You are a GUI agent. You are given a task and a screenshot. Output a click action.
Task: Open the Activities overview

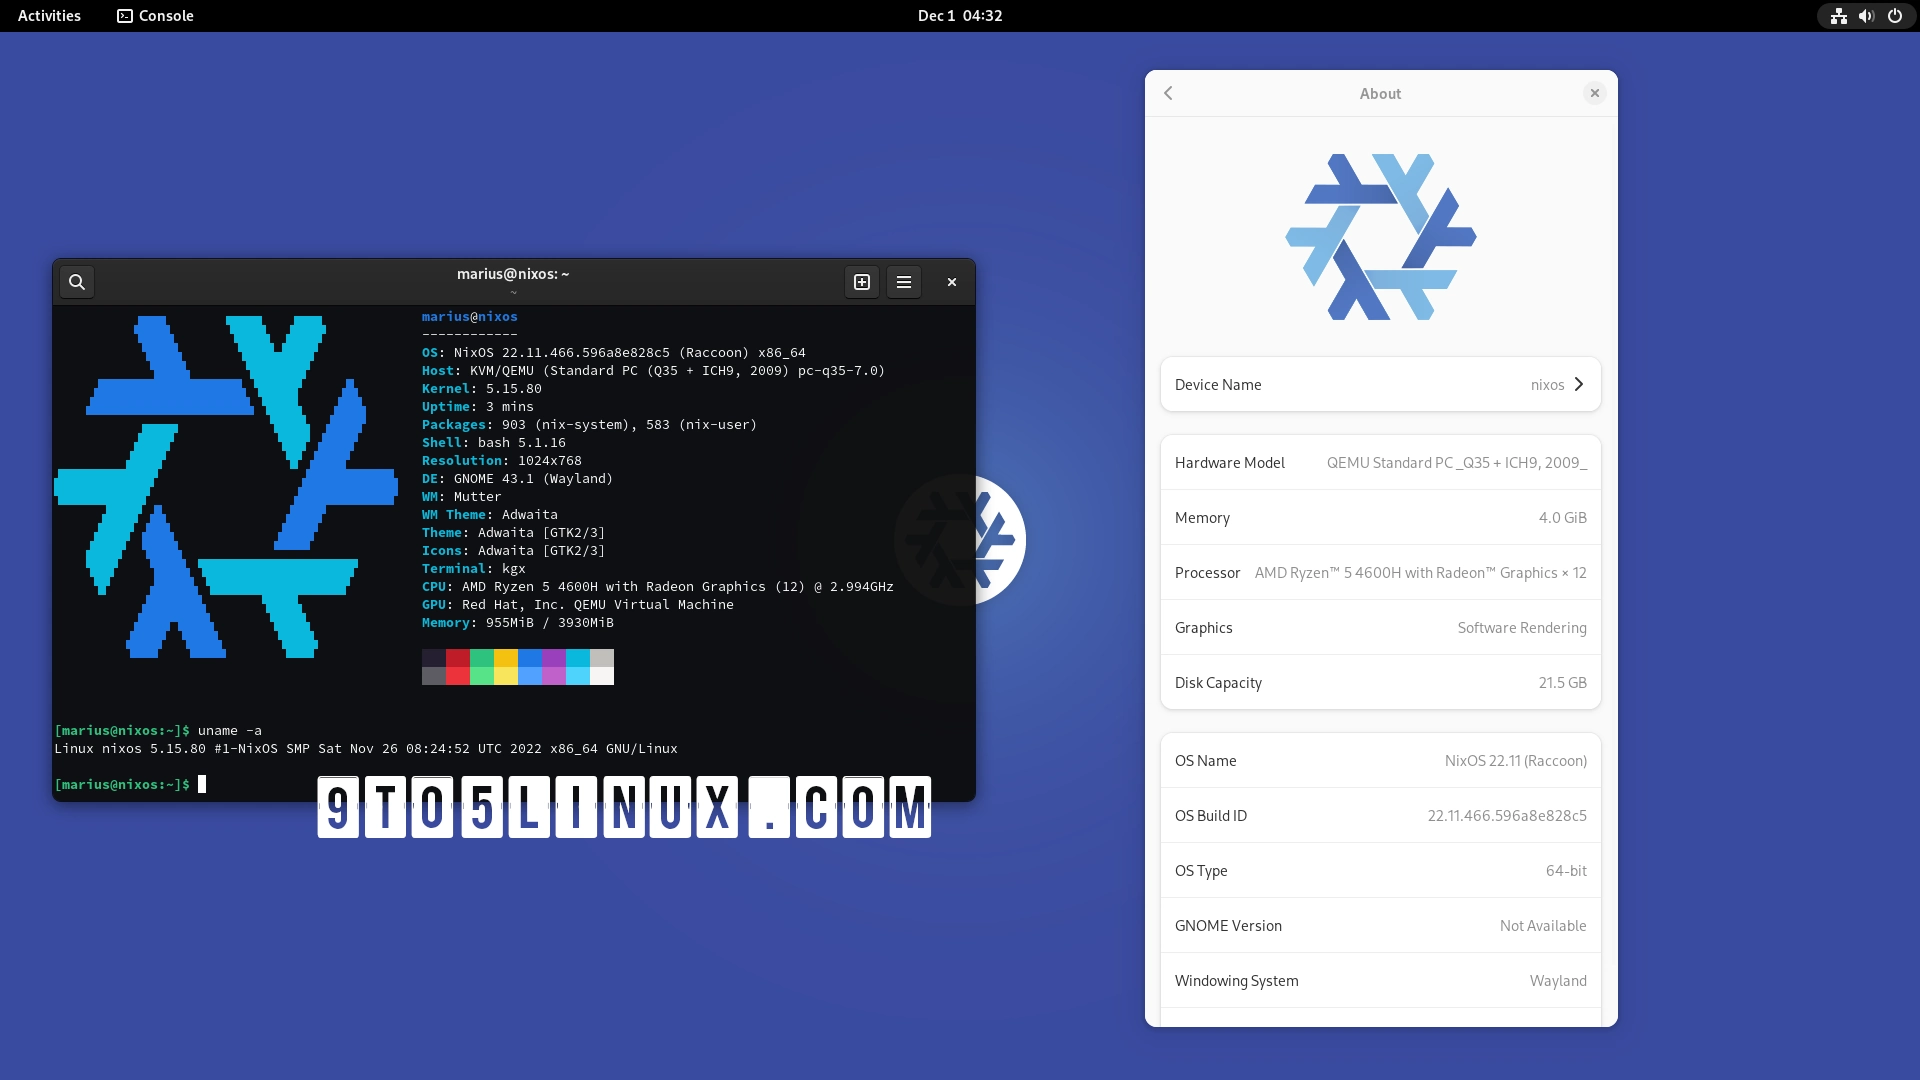[49, 16]
